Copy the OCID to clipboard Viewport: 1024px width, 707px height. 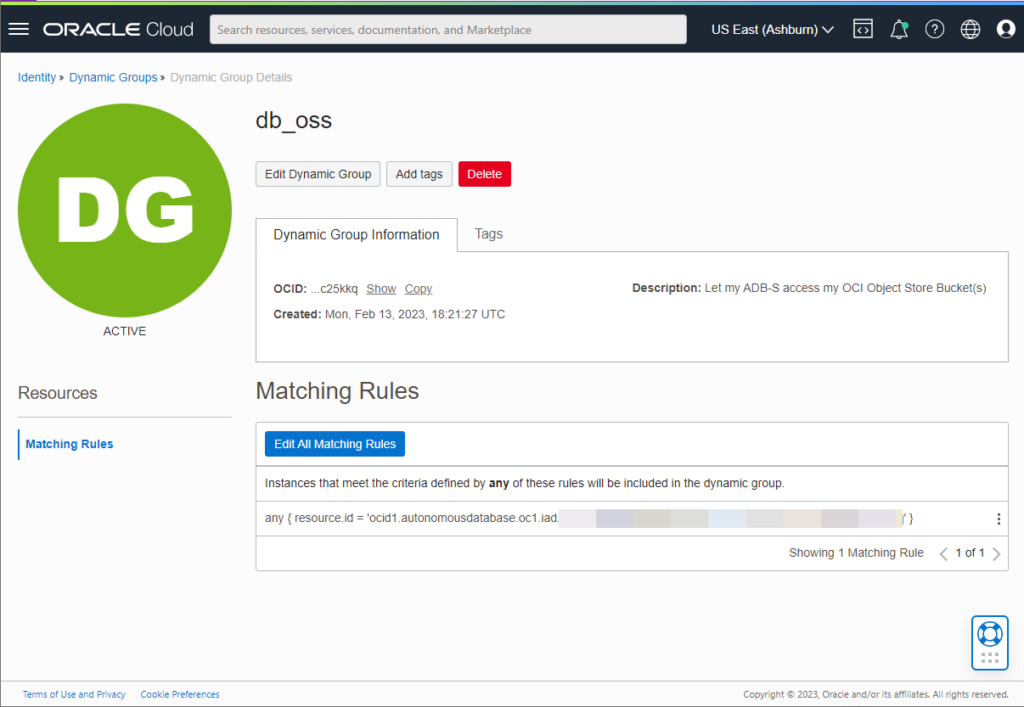point(419,289)
